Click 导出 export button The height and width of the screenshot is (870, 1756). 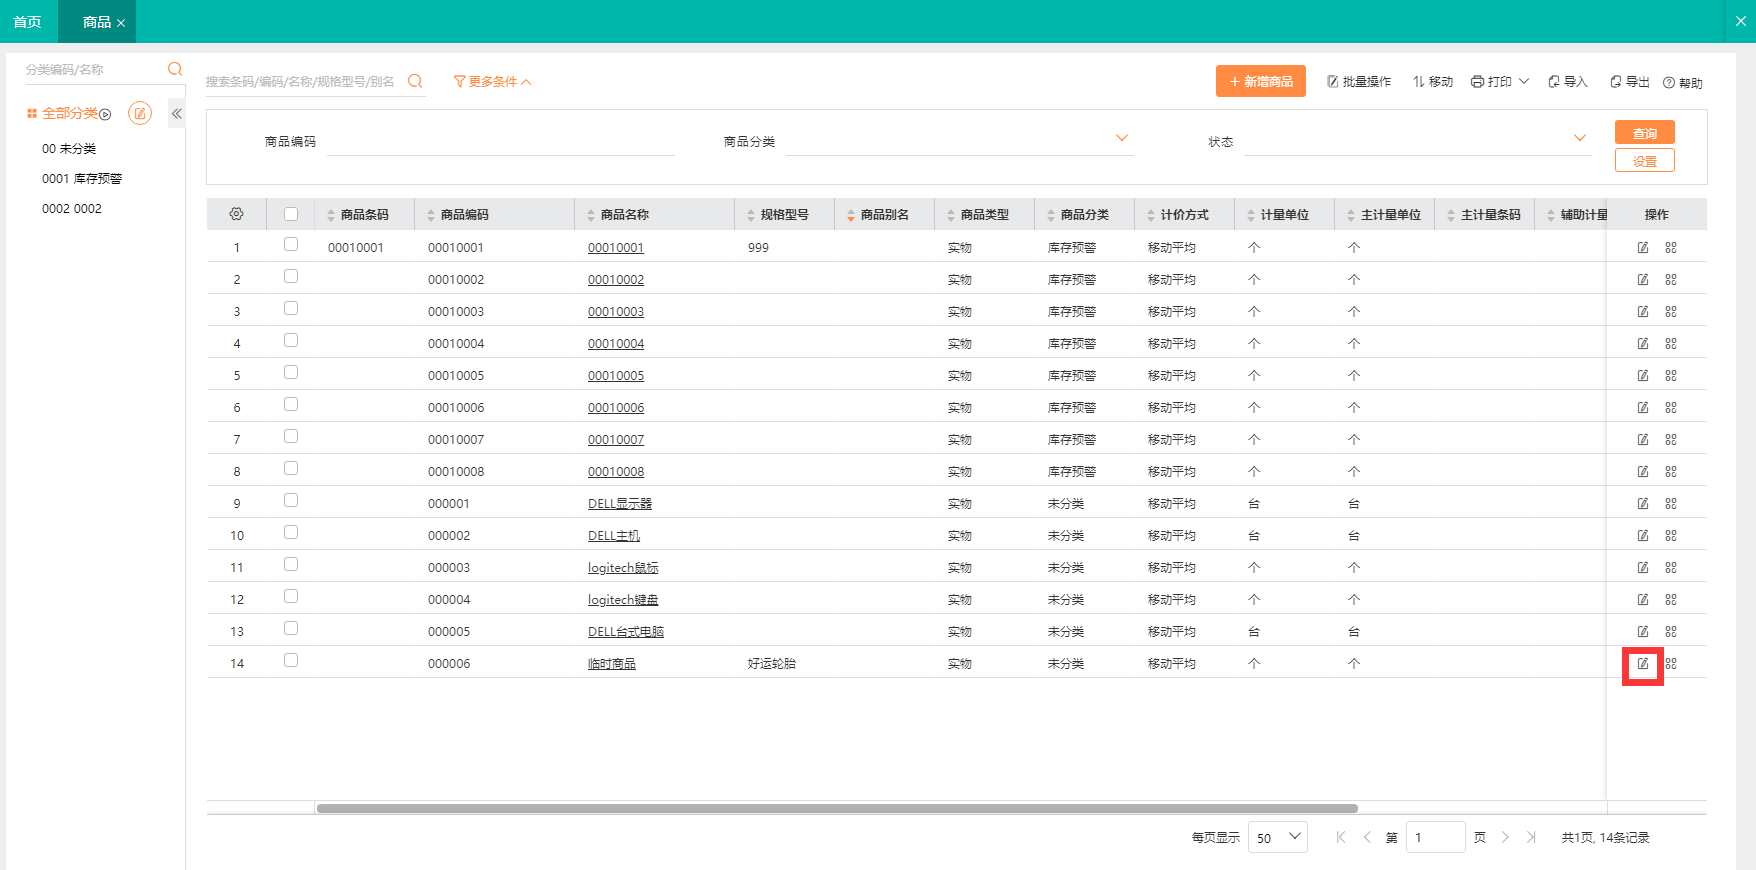pyautogui.click(x=1630, y=82)
